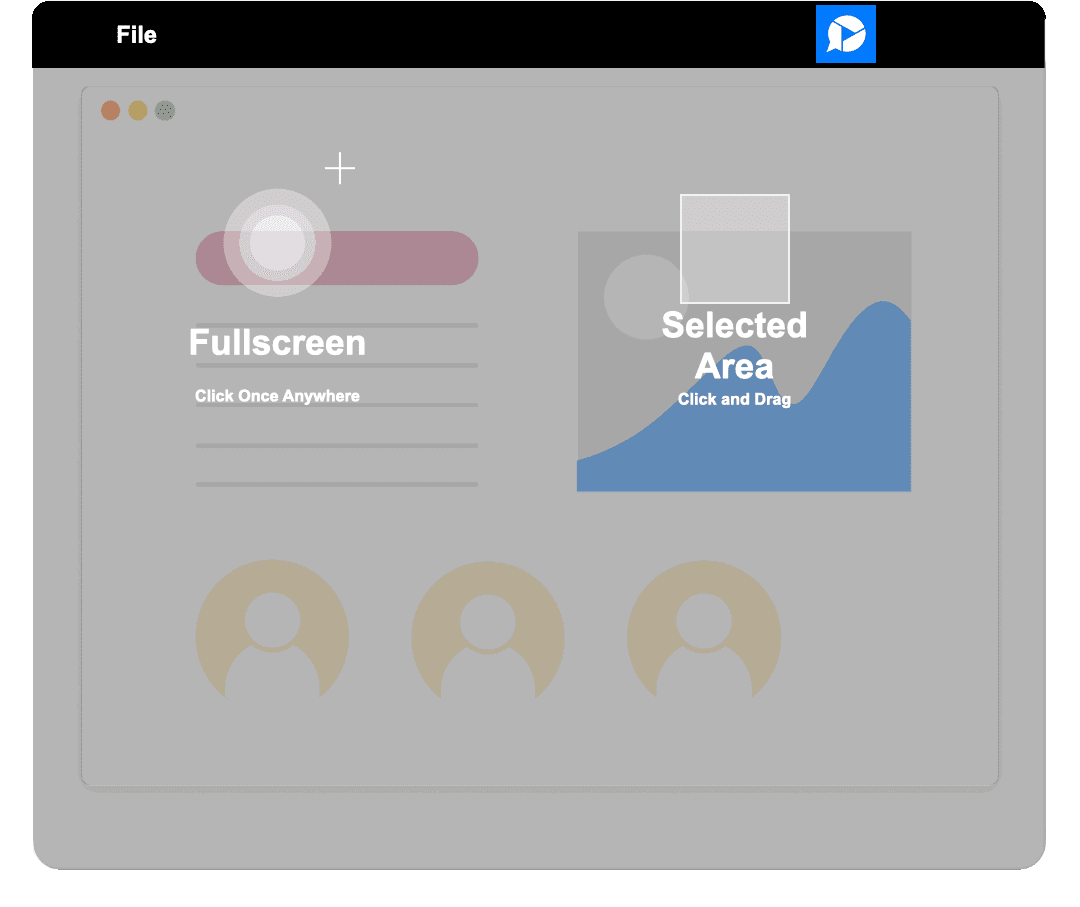Open the File menu
Screen dimensions: 1080x907
click(x=136, y=35)
